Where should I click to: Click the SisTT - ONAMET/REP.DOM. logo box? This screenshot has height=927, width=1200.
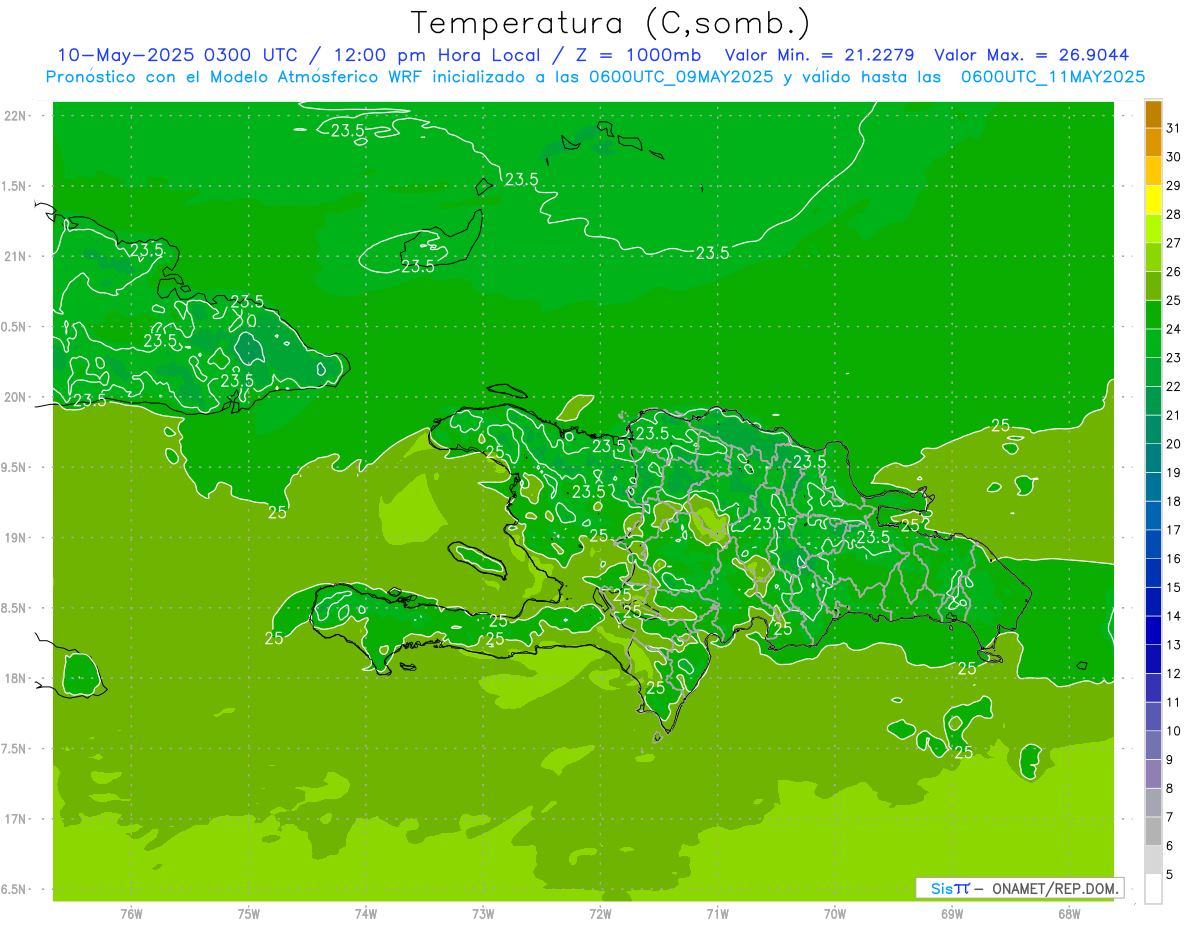pyautogui.click(x=1019, y=888)
